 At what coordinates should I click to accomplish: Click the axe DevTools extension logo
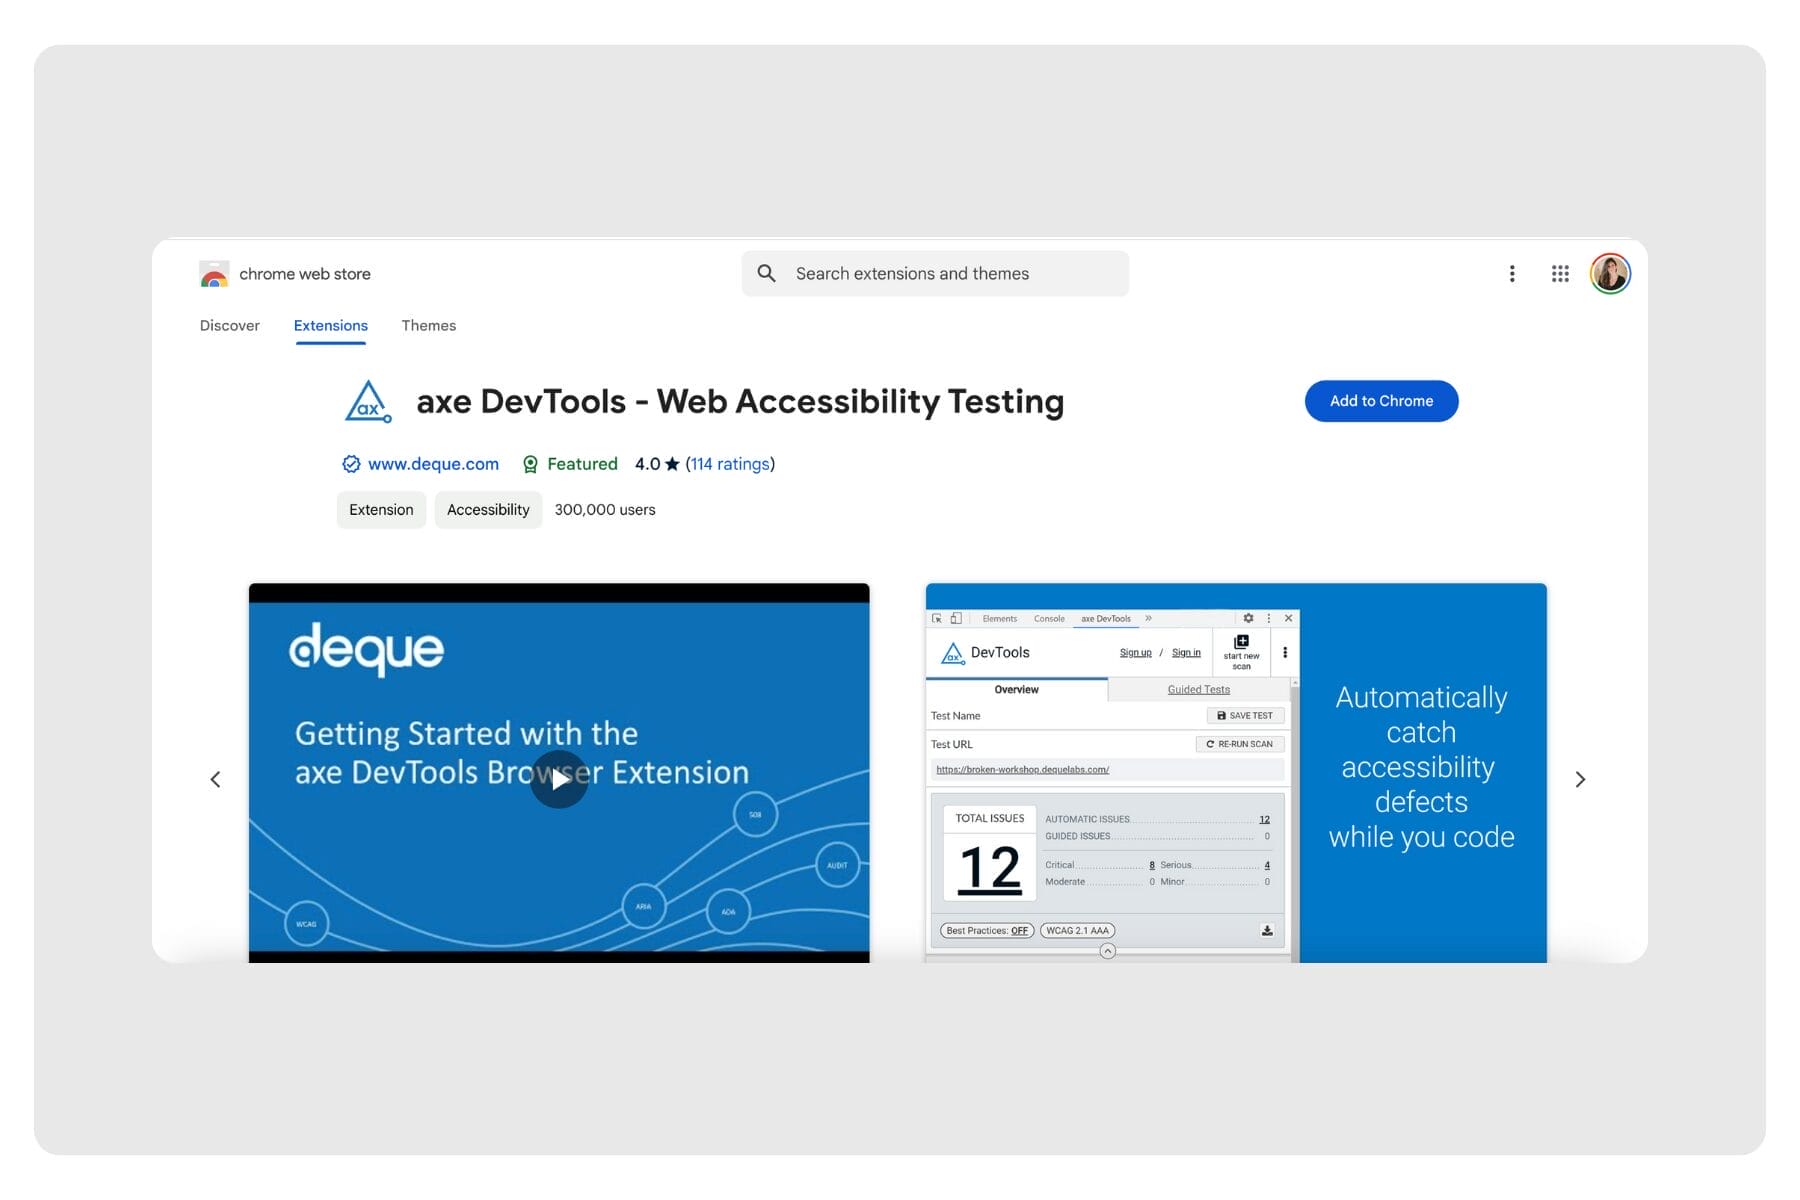(368, 402)
